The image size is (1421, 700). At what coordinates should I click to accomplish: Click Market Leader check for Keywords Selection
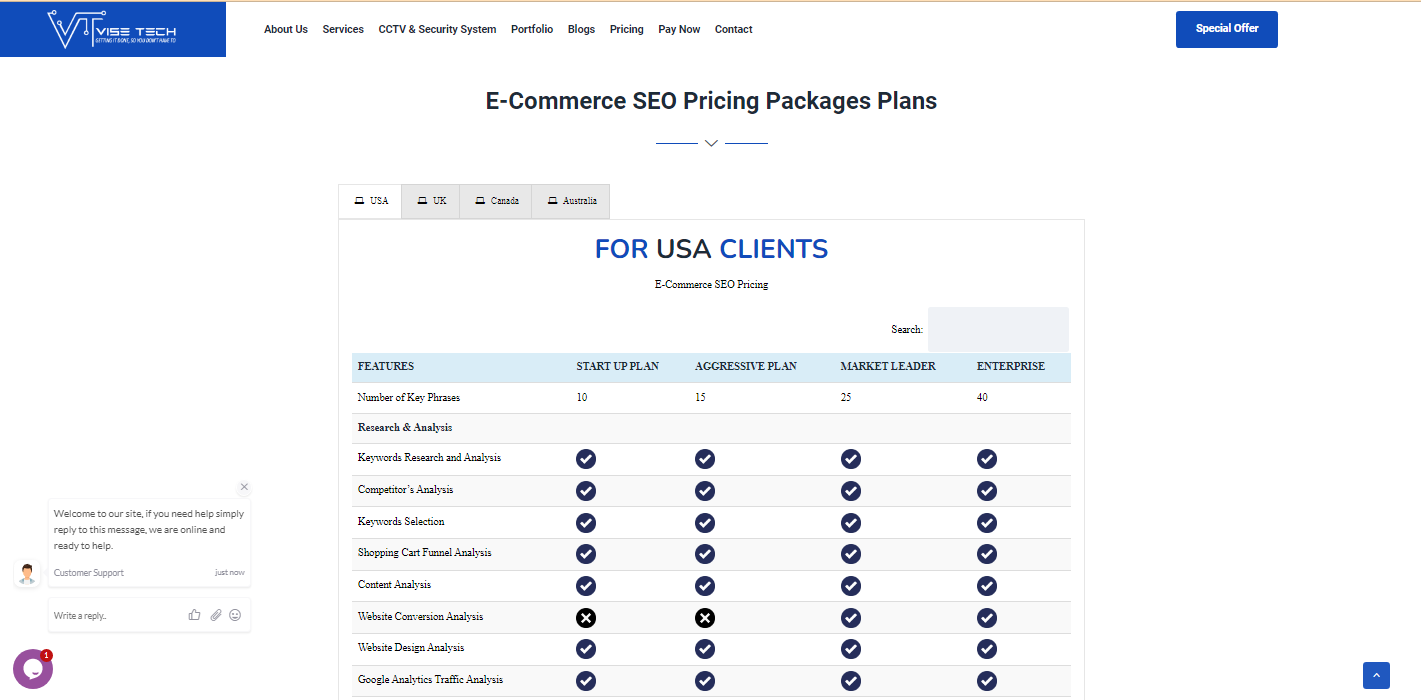(x=851, y=523)
